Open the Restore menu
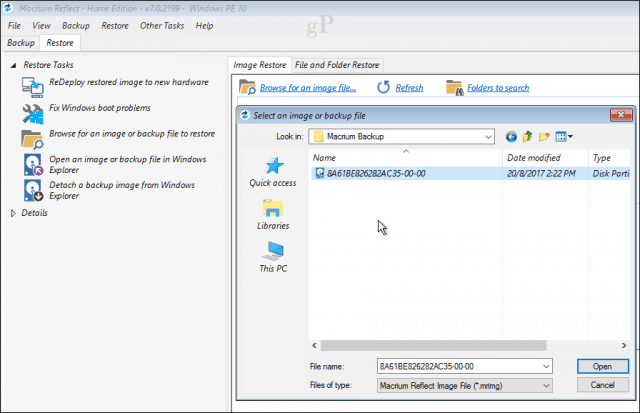This screenshot has height=413, width=640. (x=115, y=26)
